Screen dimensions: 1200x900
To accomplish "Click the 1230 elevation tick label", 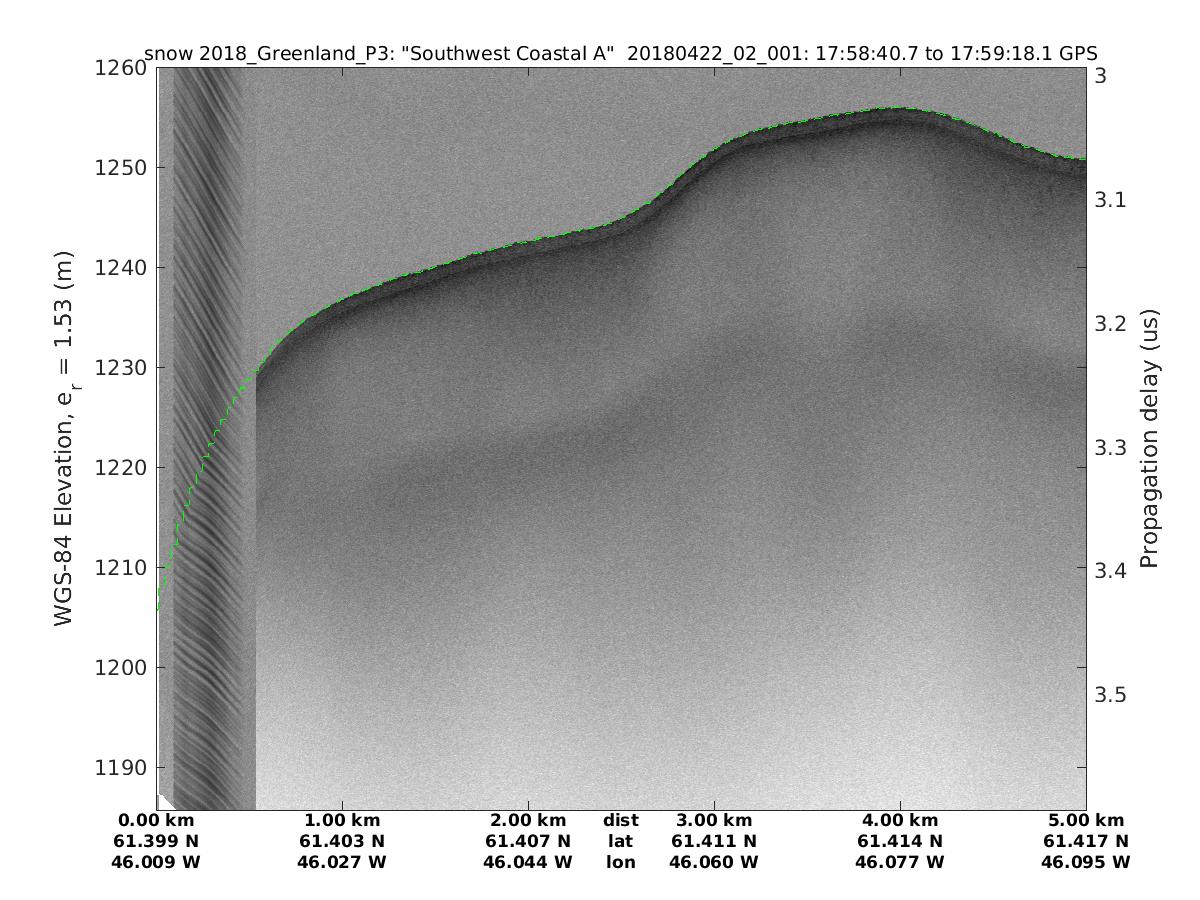I will [x=120, y=368].
